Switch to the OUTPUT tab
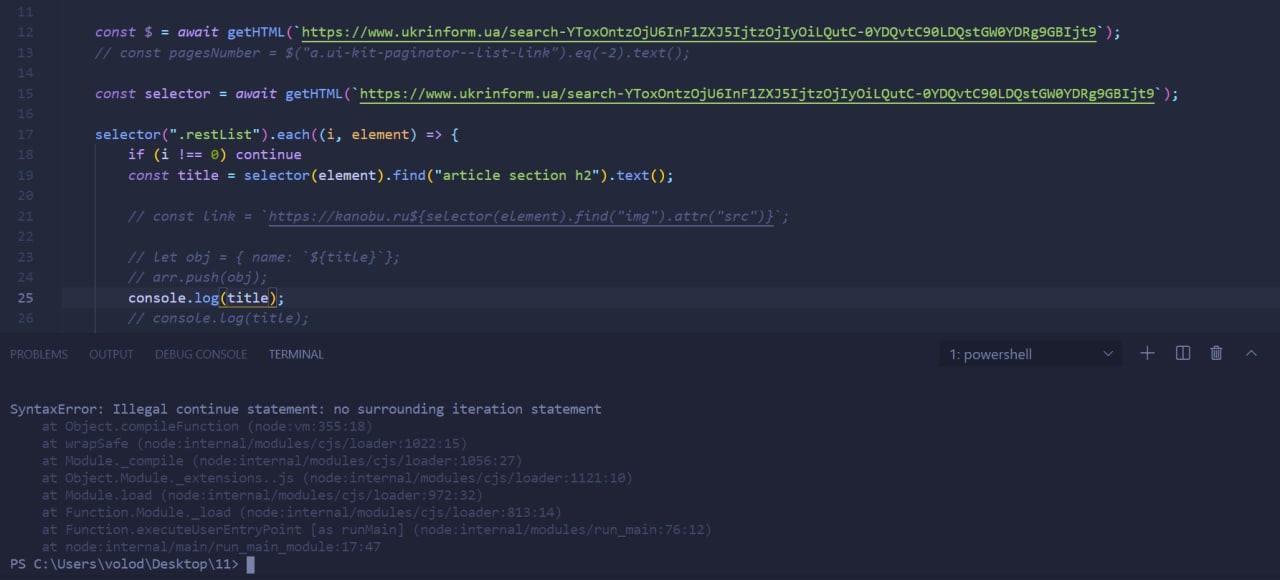The image size is (1280, 580). pyautogui.click(x=111, y=354)
